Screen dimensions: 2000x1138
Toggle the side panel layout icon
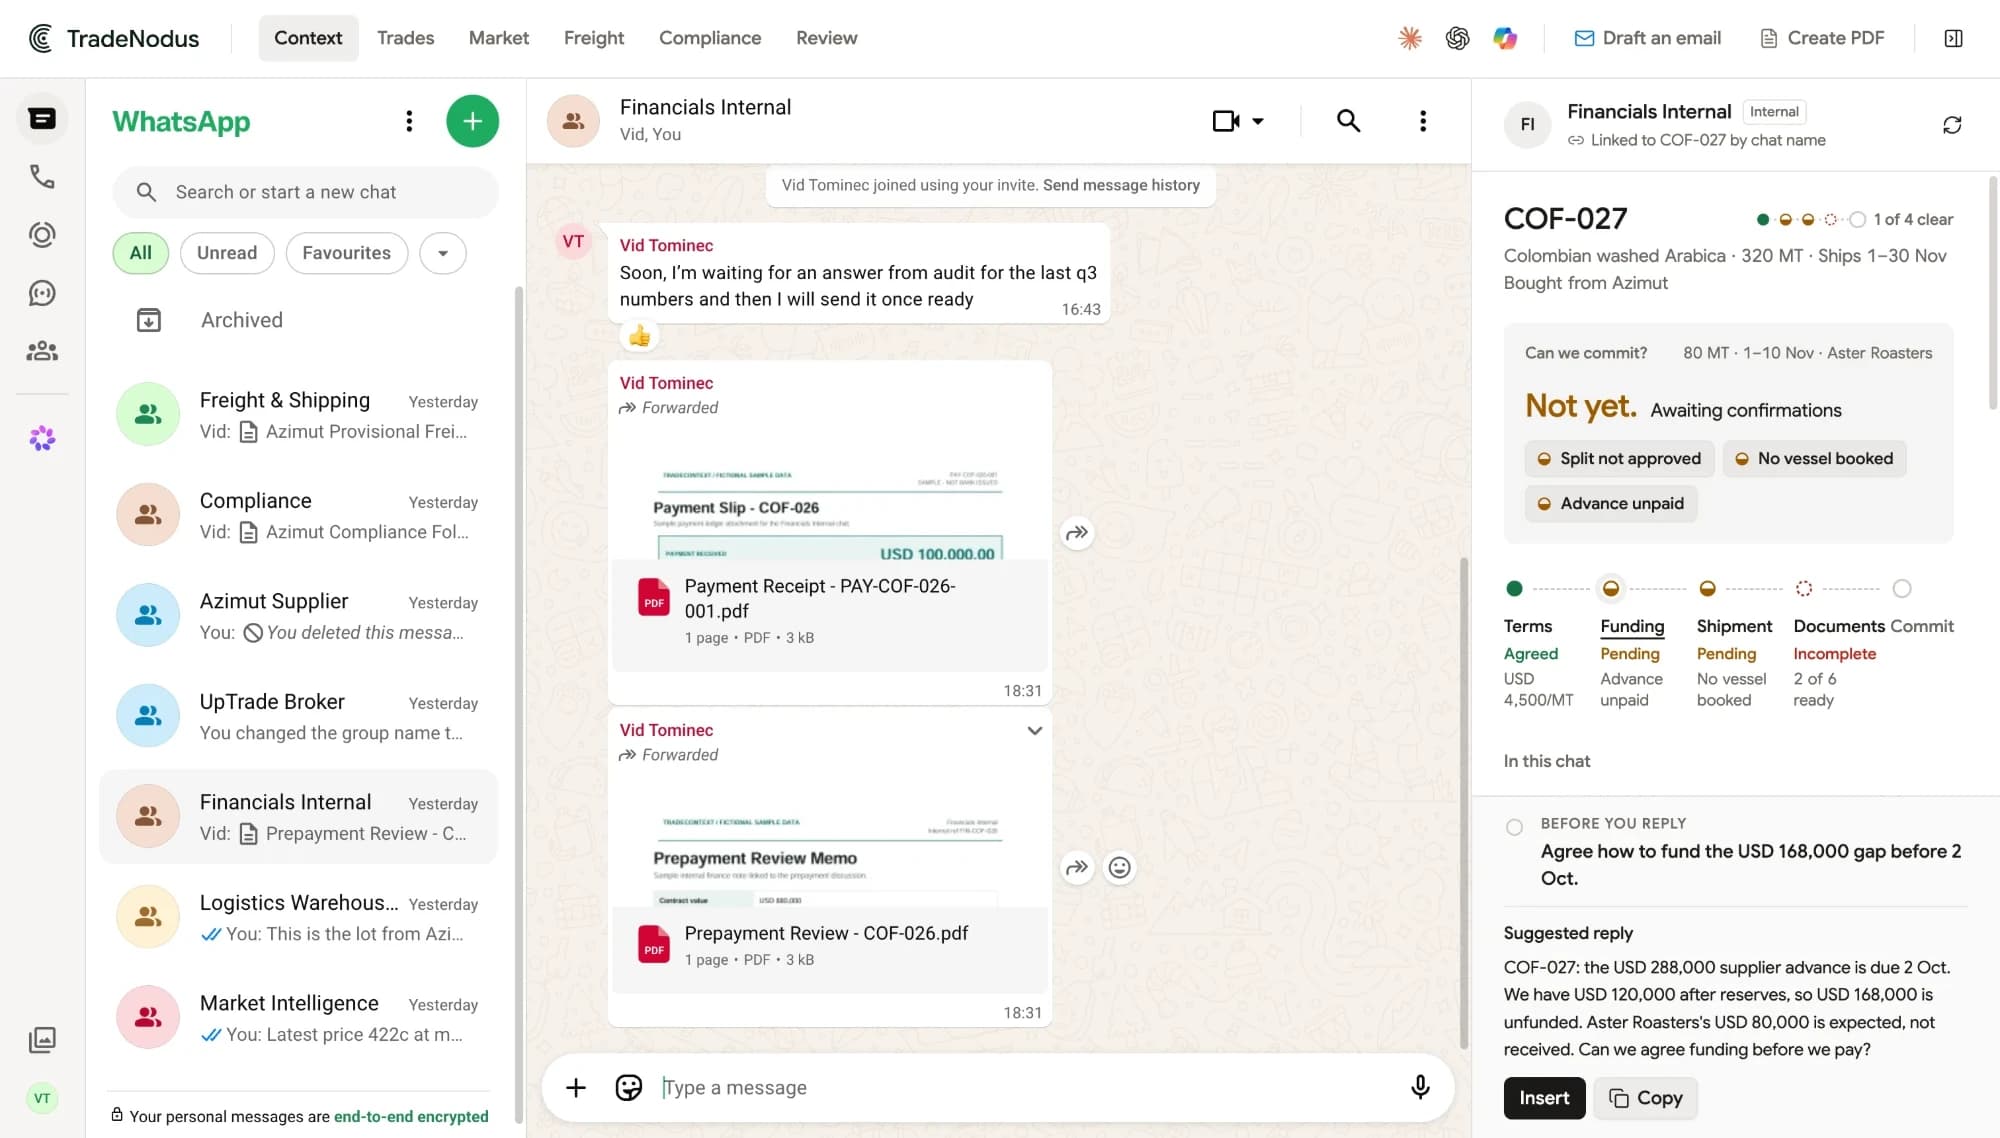point(1953,38)
